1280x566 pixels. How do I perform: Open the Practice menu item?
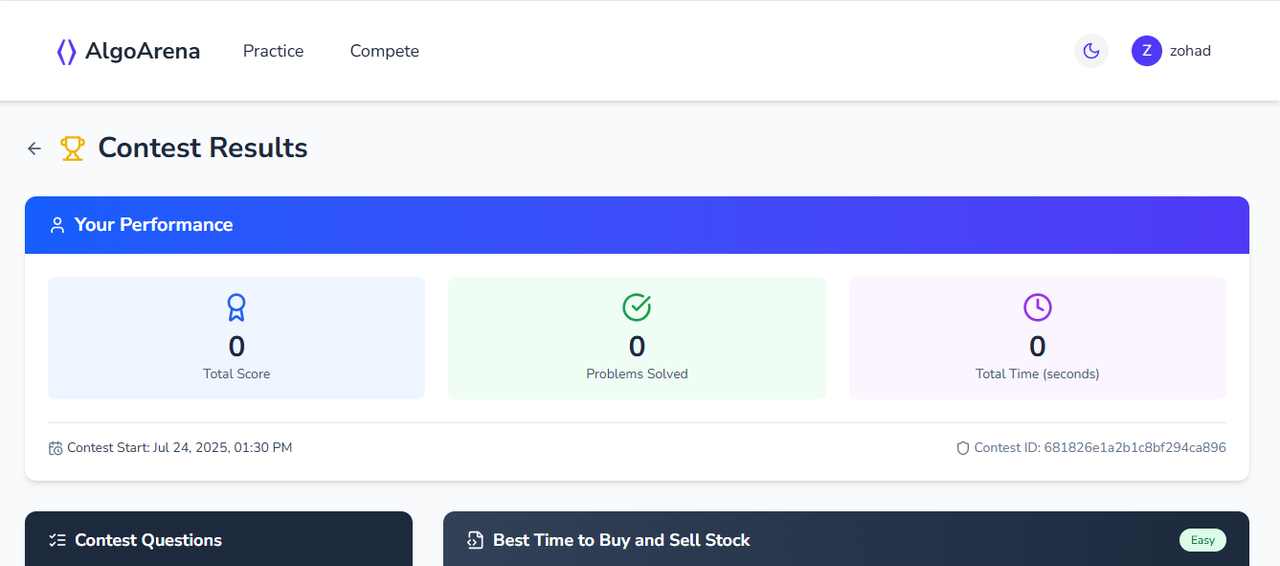point(273,51)
